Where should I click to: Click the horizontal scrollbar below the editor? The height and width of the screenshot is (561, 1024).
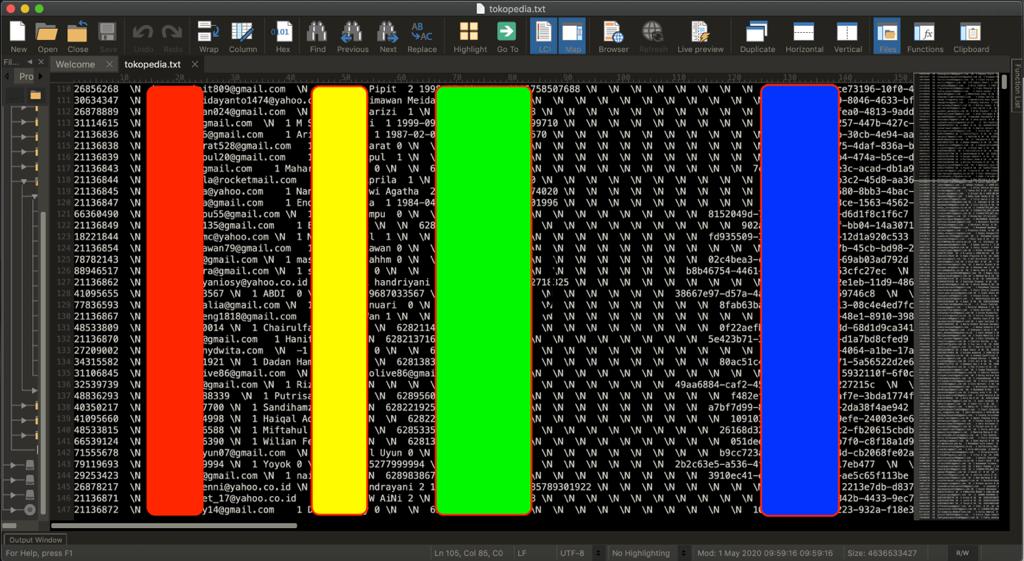point(174,525)
